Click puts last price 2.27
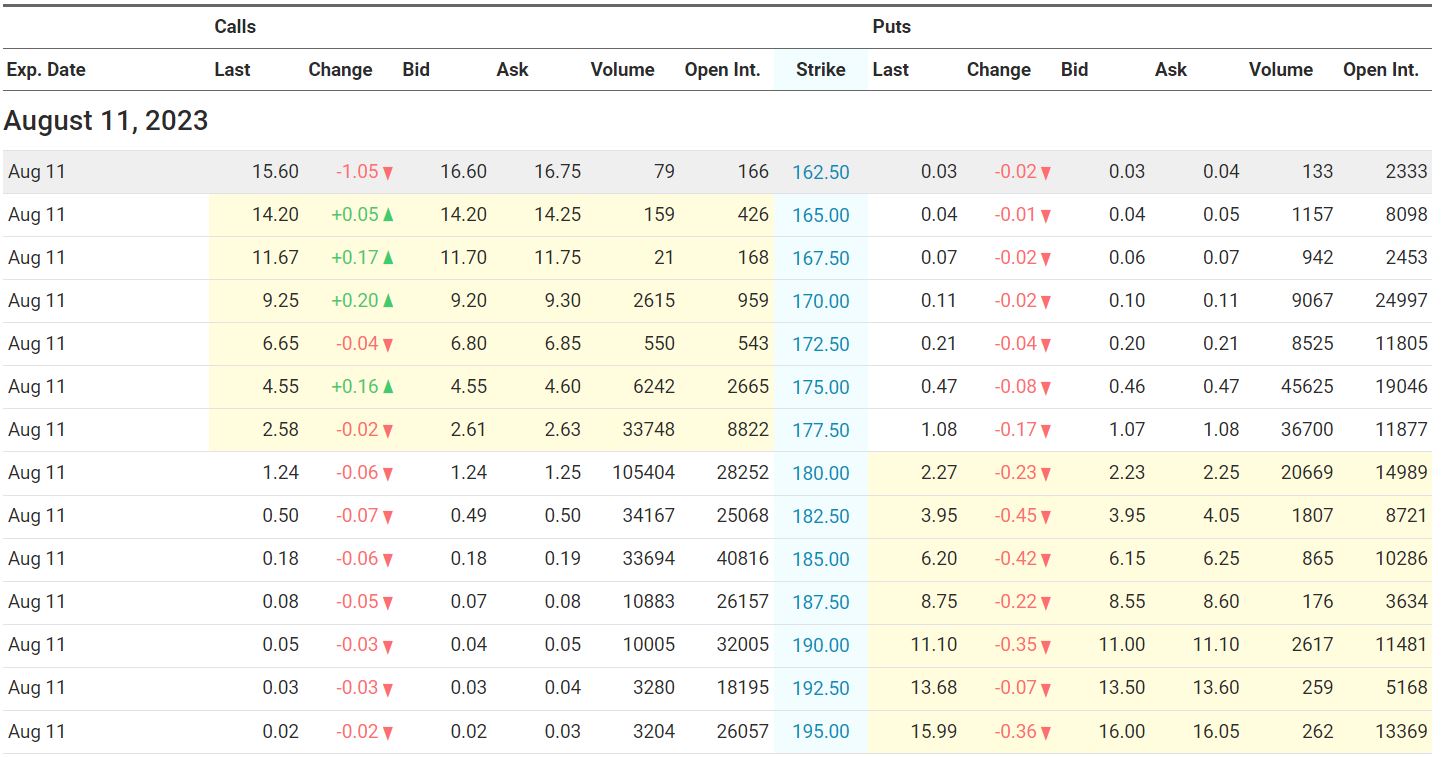Screen dimensions: 1445x757 click(x=939, y=473)
